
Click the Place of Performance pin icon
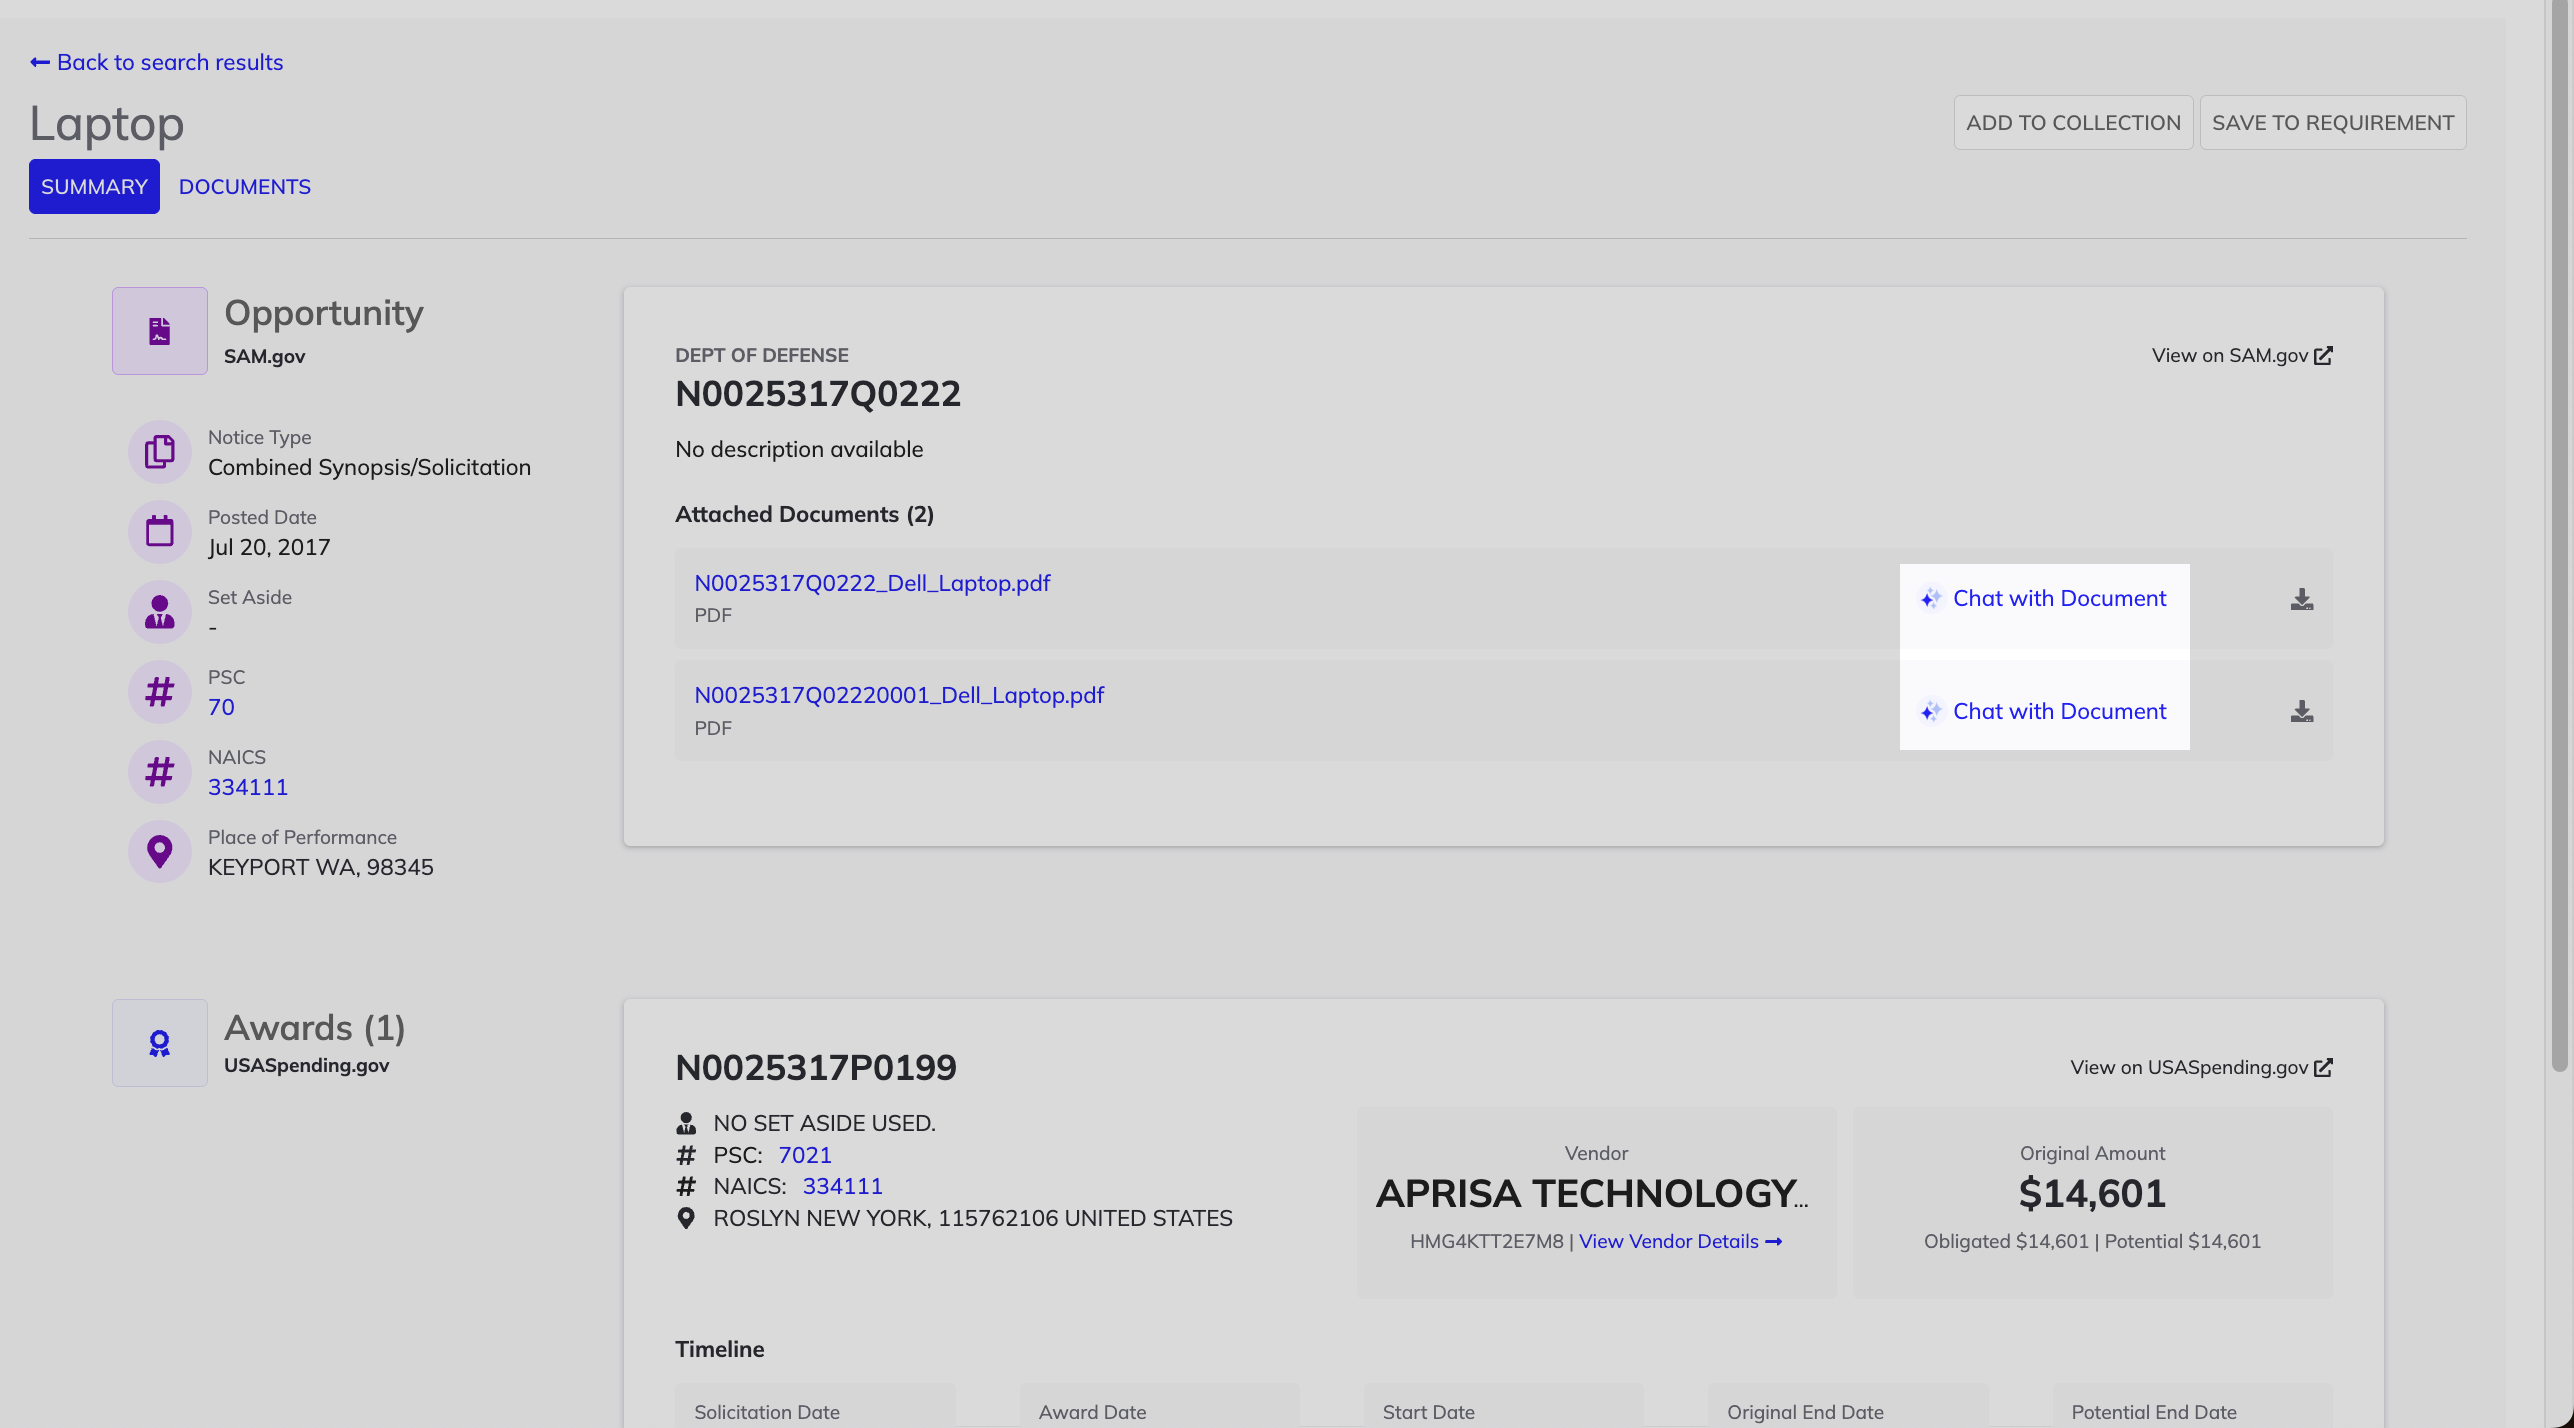(160, 852)
